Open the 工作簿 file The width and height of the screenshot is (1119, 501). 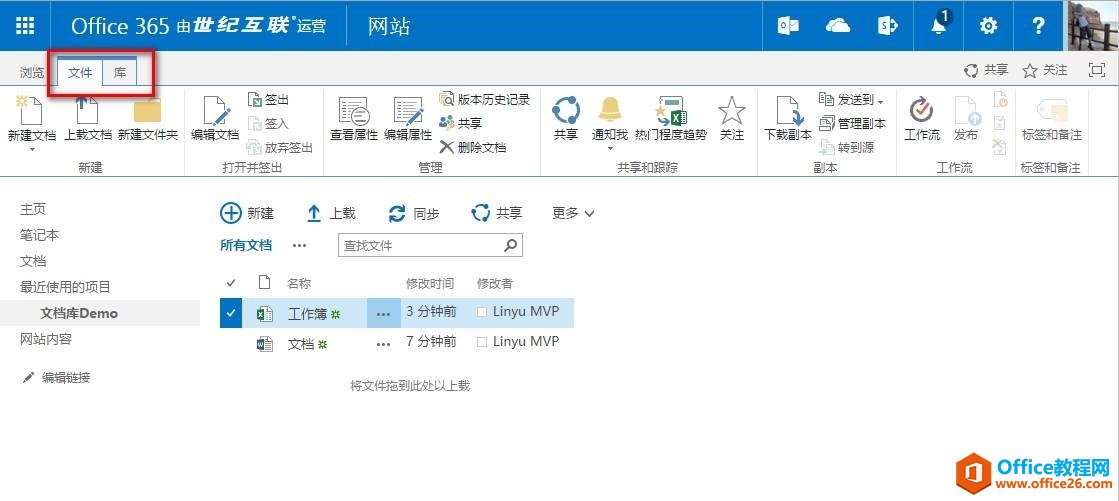(308, 313)
